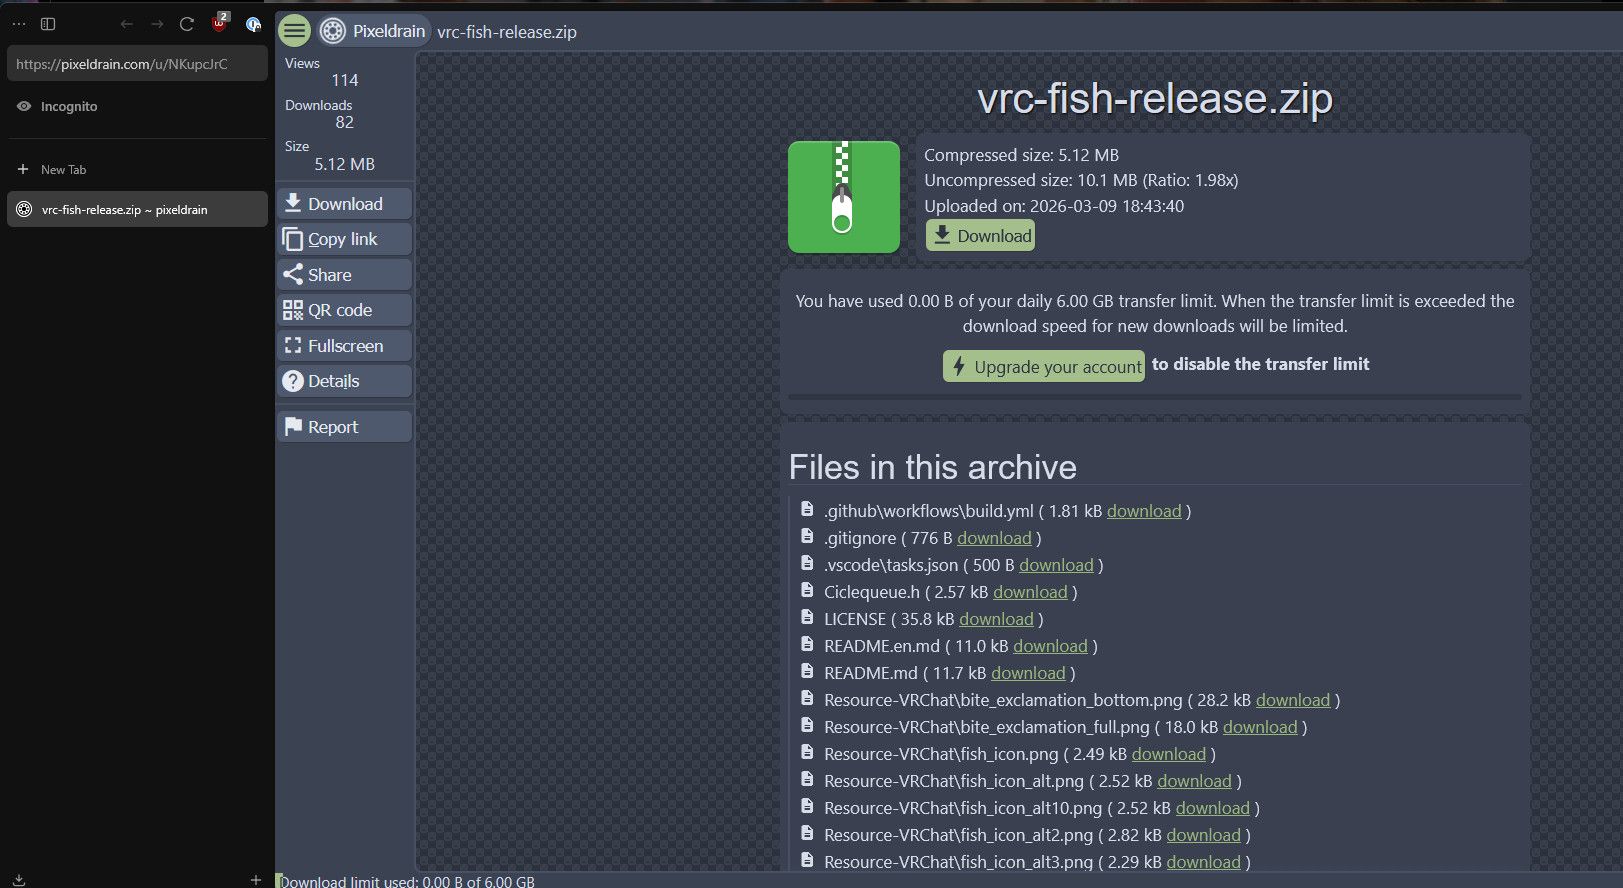Click the file icon beside Ciclequeue.h
Image resolution: width=1623 pixels, height=888 pixels.
tap(807, 590)
